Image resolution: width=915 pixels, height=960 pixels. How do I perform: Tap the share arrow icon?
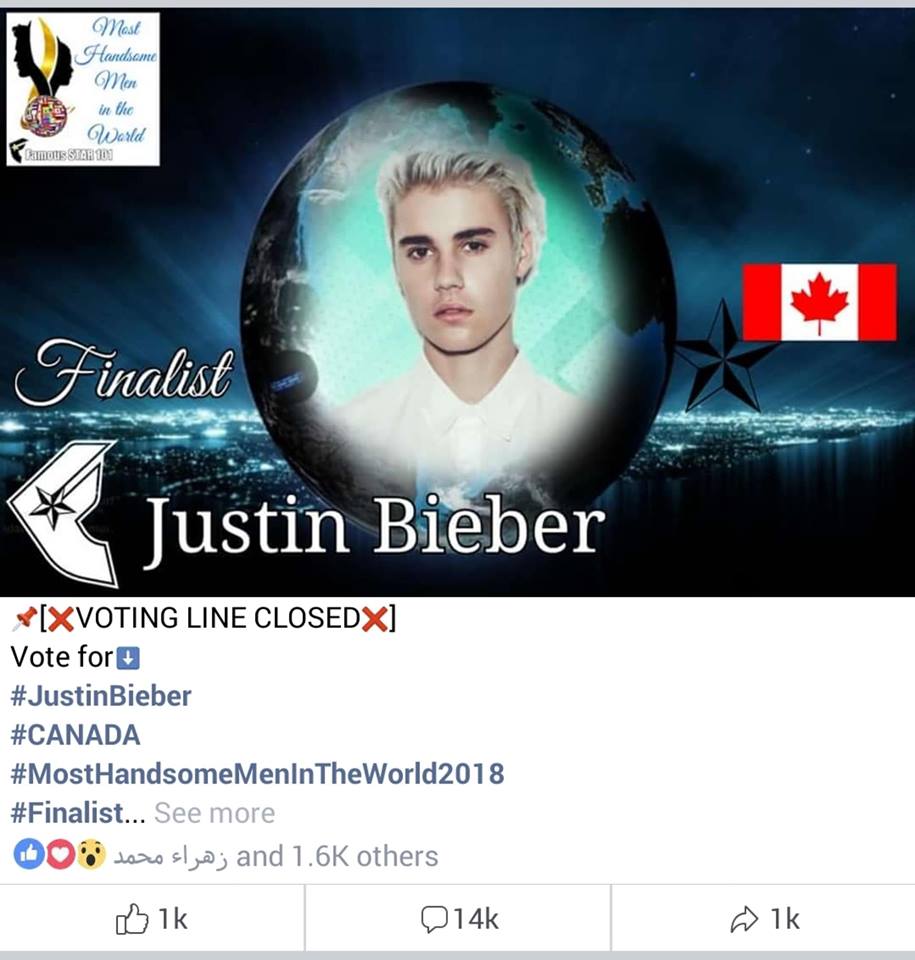744,920
